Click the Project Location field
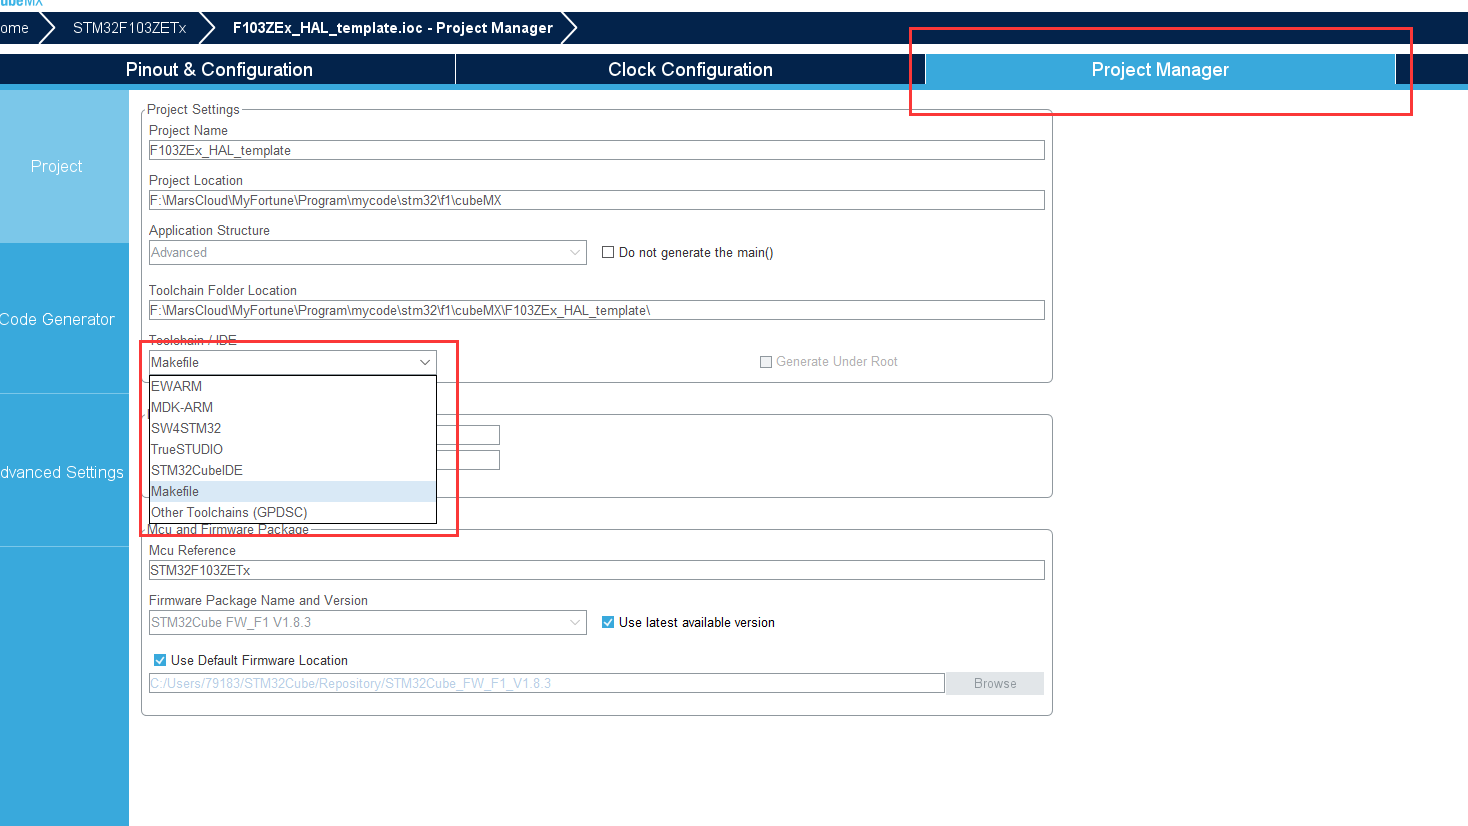The height and width of the screenshot is (826, 1468). pos(596,200)
